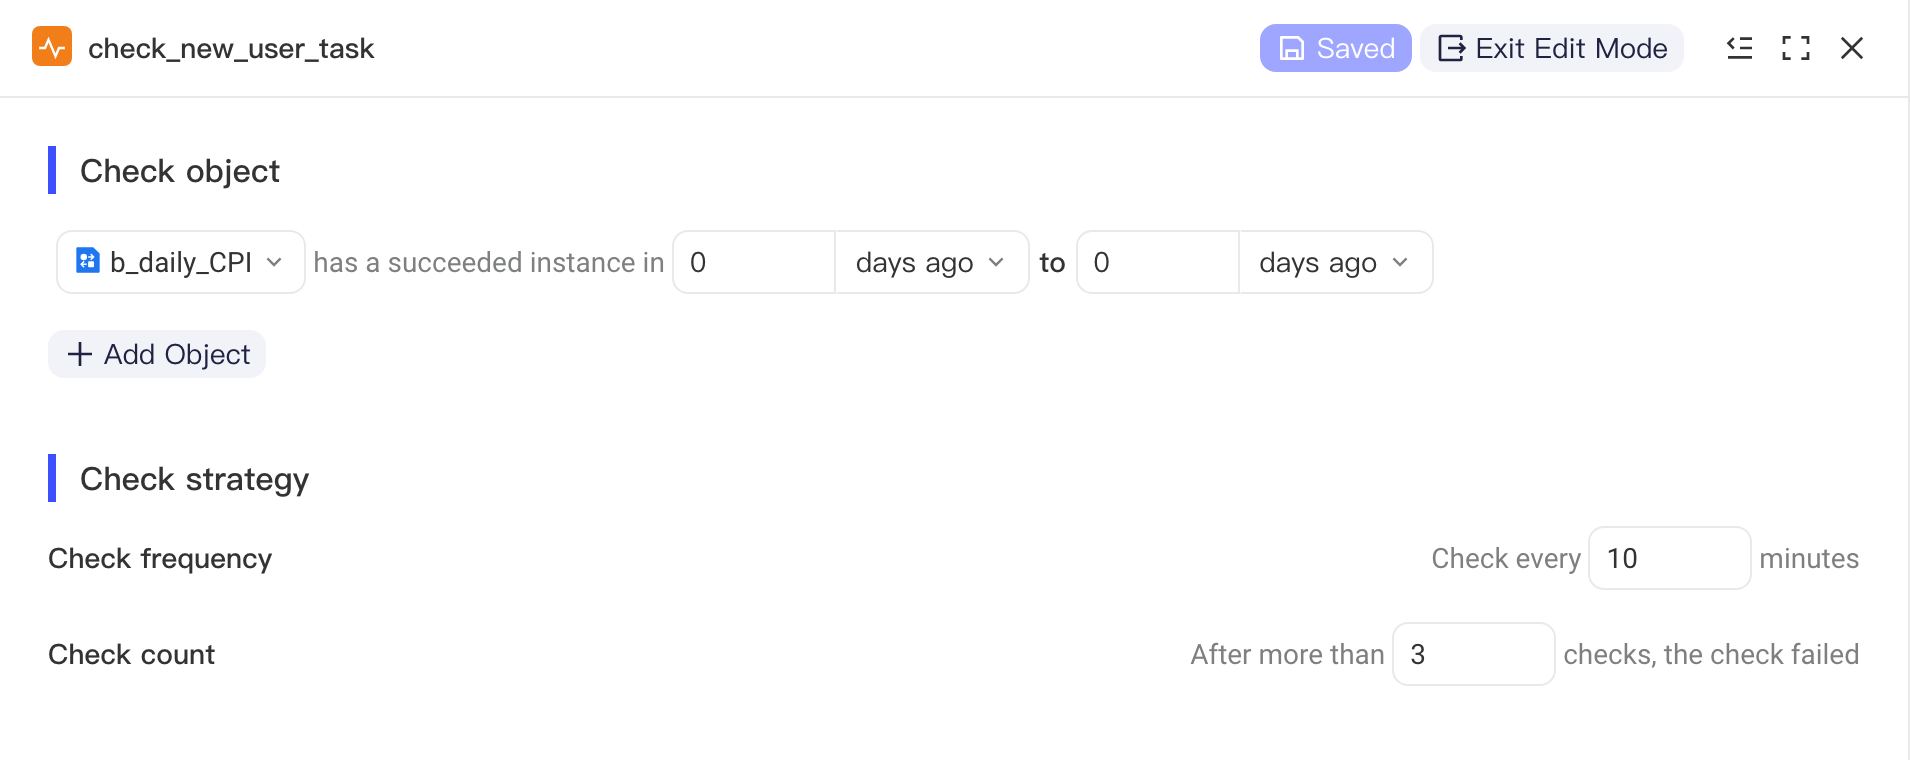Open the b_daily_CPI object dropdown
1910x760 pixels.
click(x=181, y=262)
